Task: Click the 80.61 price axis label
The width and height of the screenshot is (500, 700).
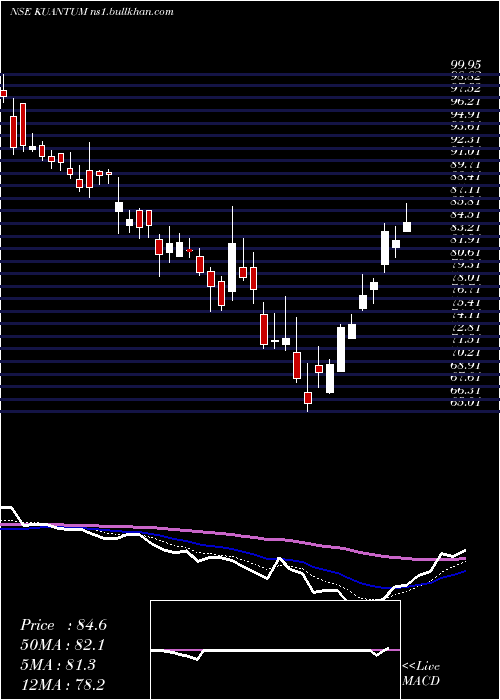Action: [x=465, y=252]
